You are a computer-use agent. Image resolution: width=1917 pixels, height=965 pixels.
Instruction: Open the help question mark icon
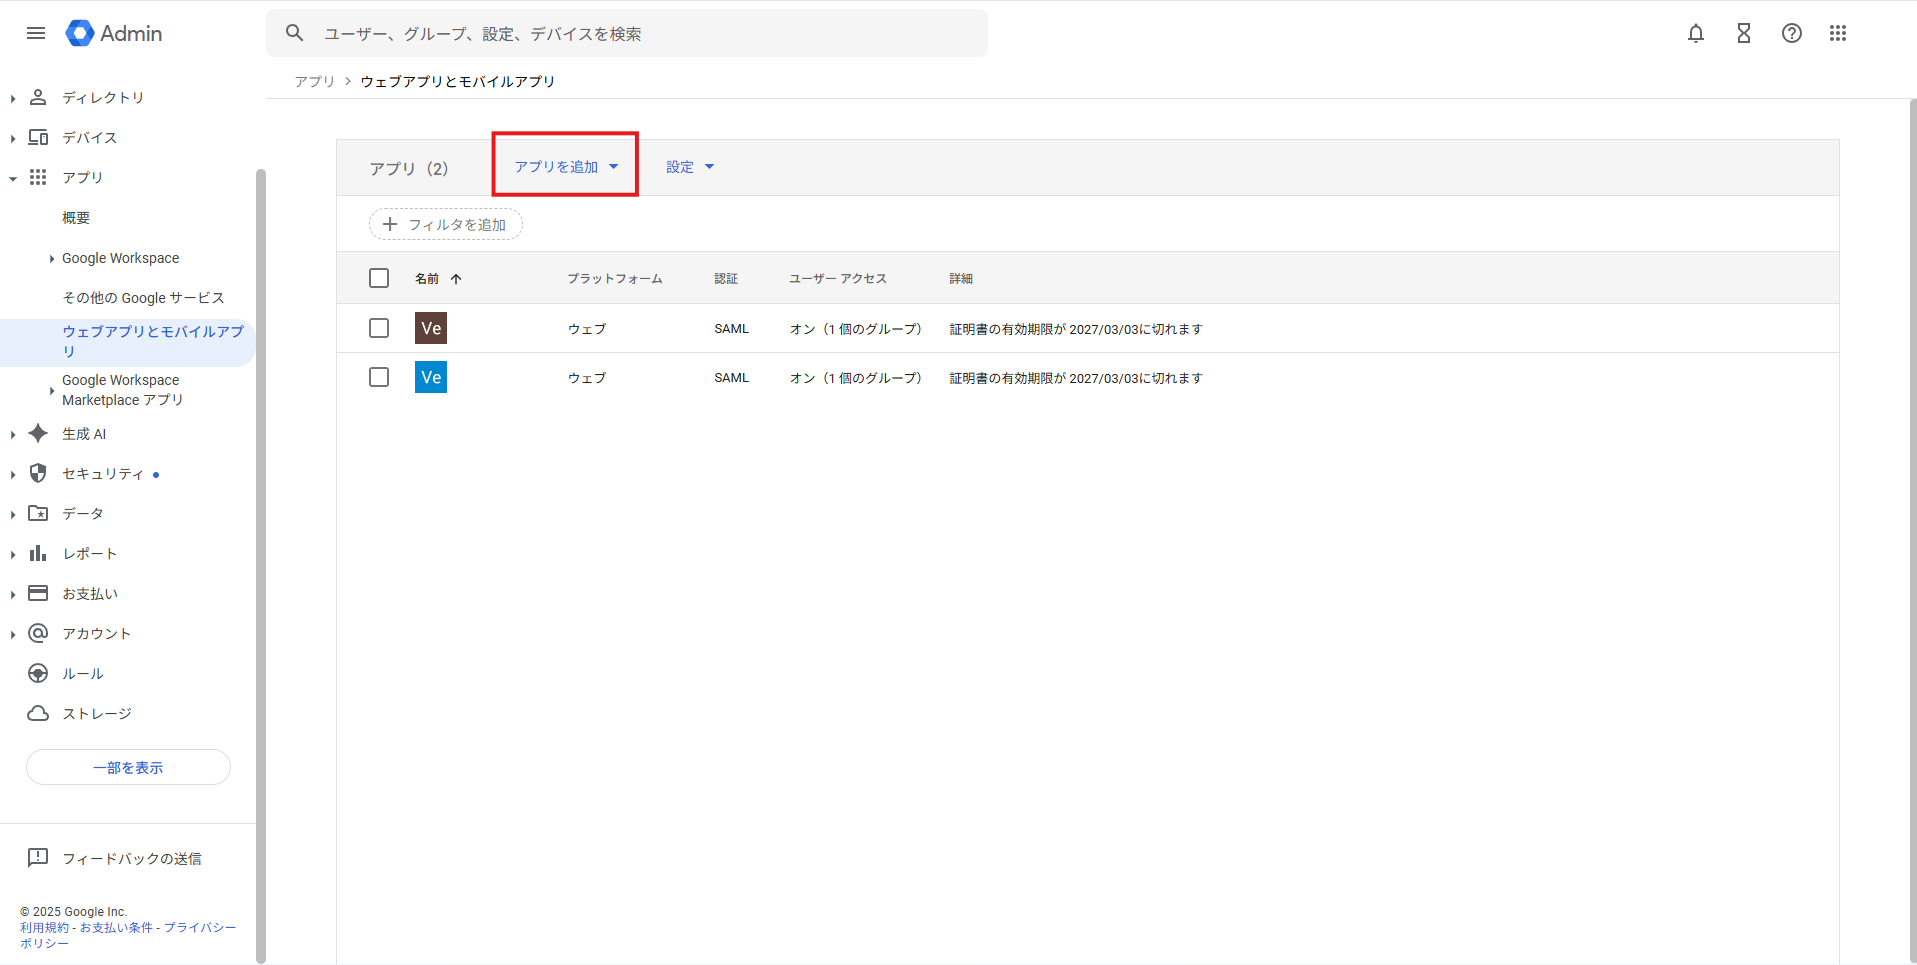[x=1792, y=33]
